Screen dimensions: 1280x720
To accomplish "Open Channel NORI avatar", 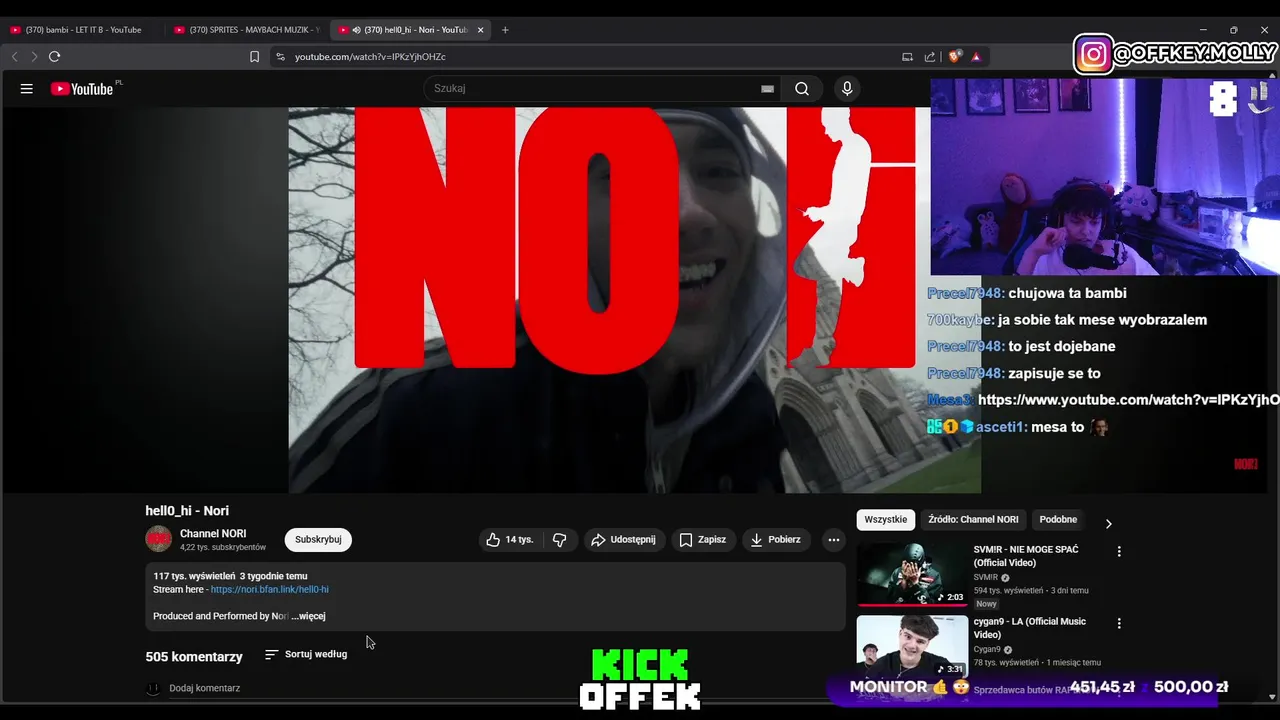I will (159, 539).
